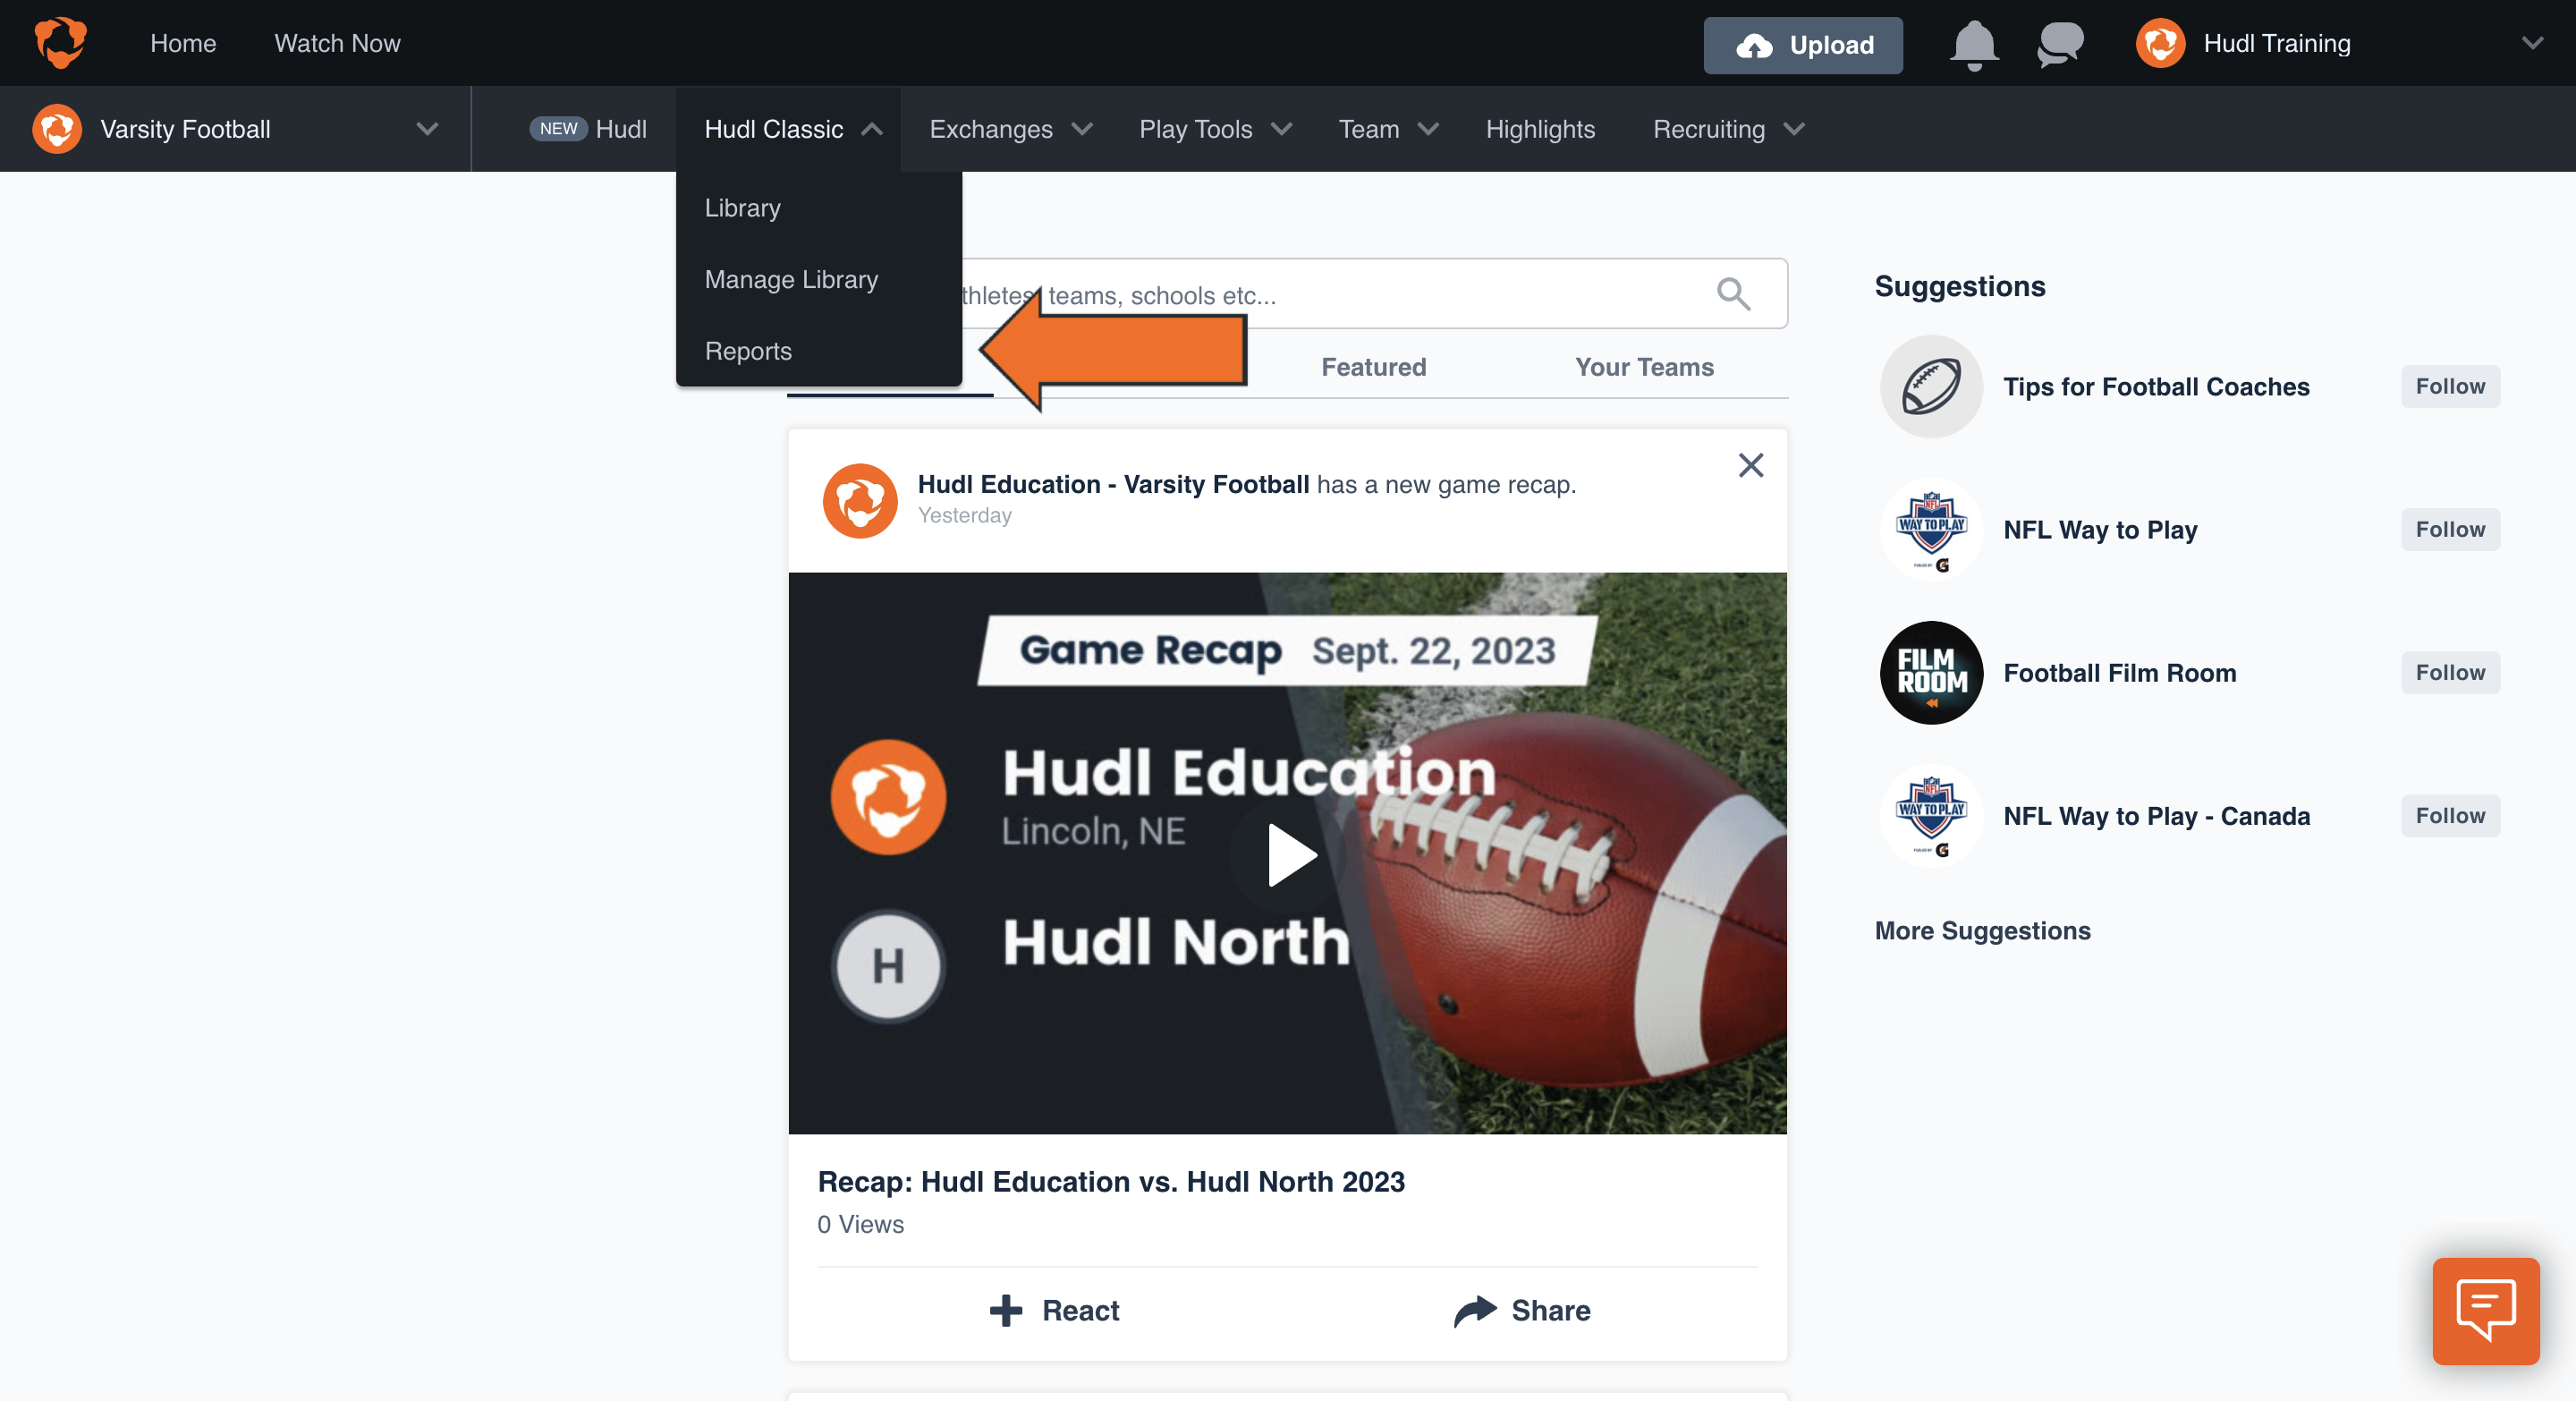Follow Football Film Room

click(x=2450, y=672)
